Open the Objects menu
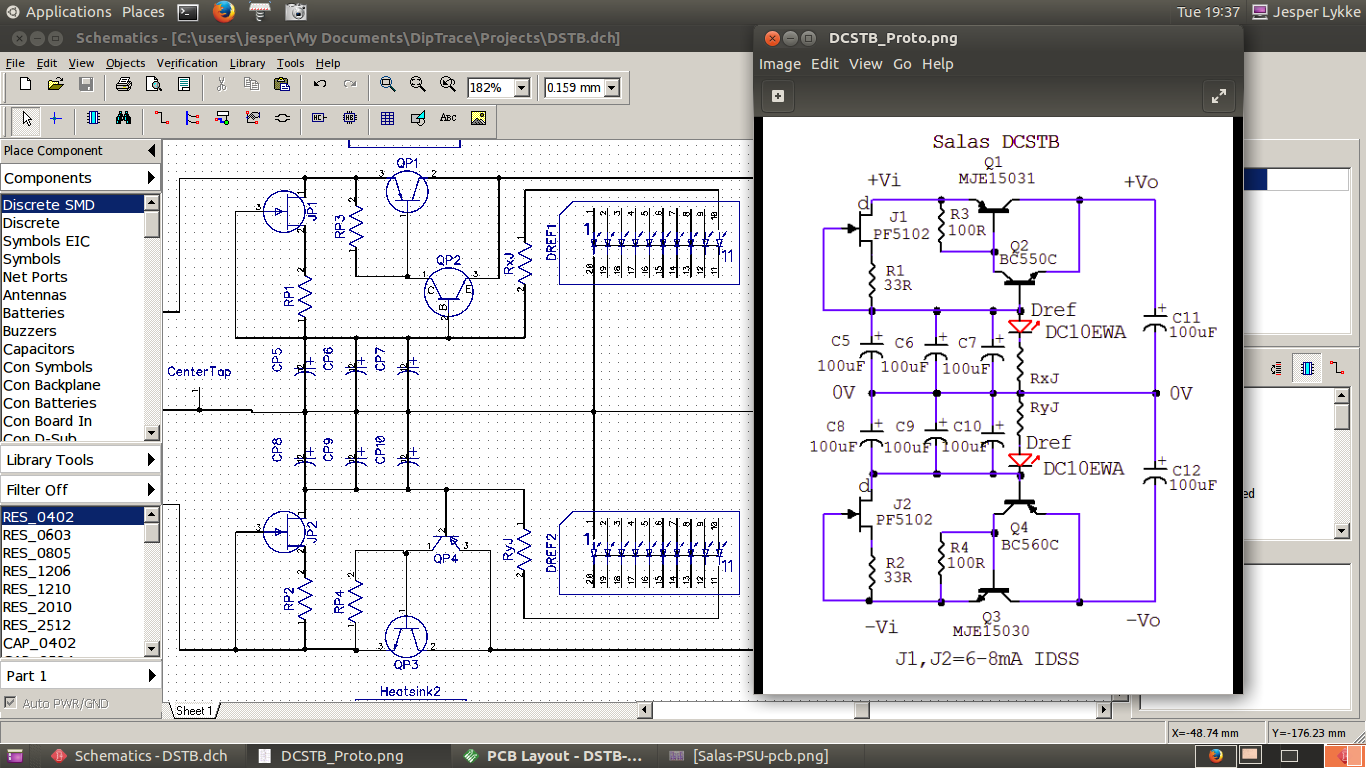 [x=125, y=63]
